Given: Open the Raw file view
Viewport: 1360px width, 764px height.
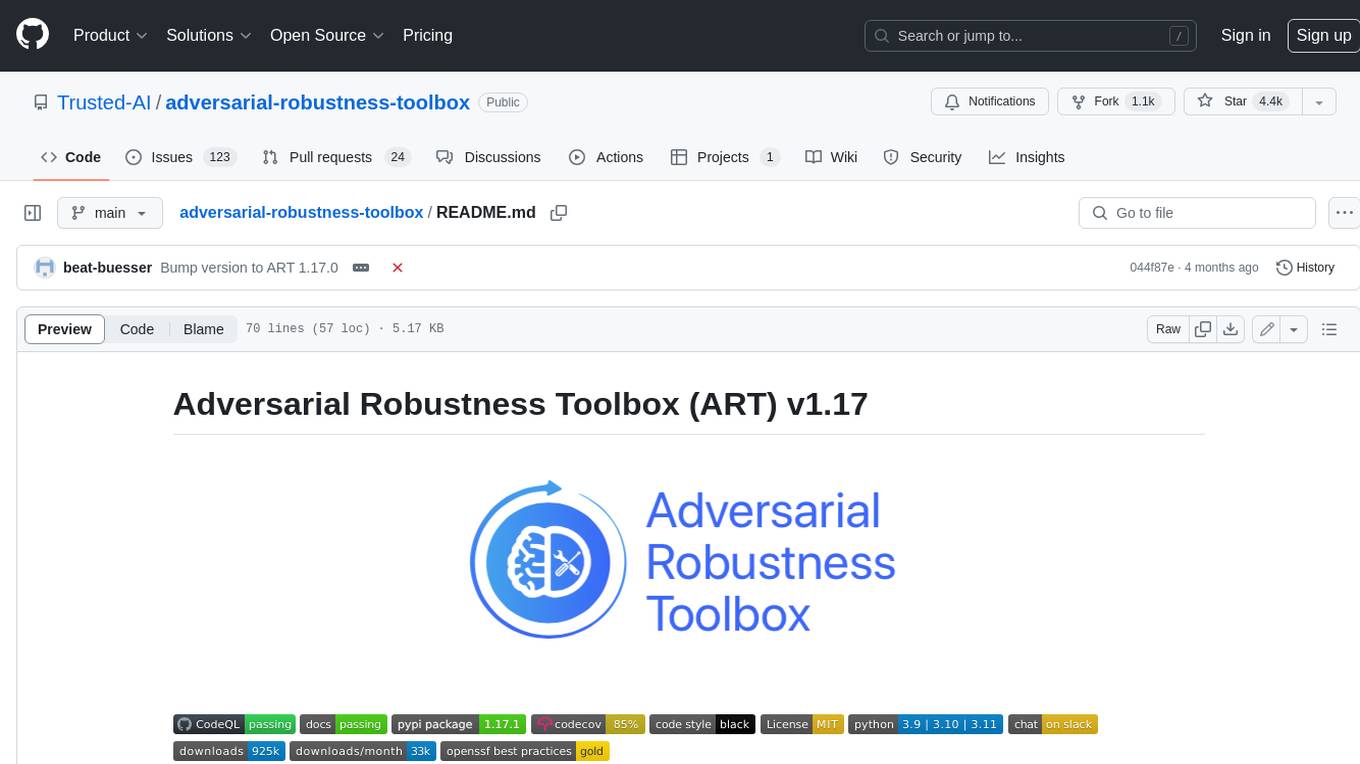Looking at the screenshot, I should [x=1168, y=329].
